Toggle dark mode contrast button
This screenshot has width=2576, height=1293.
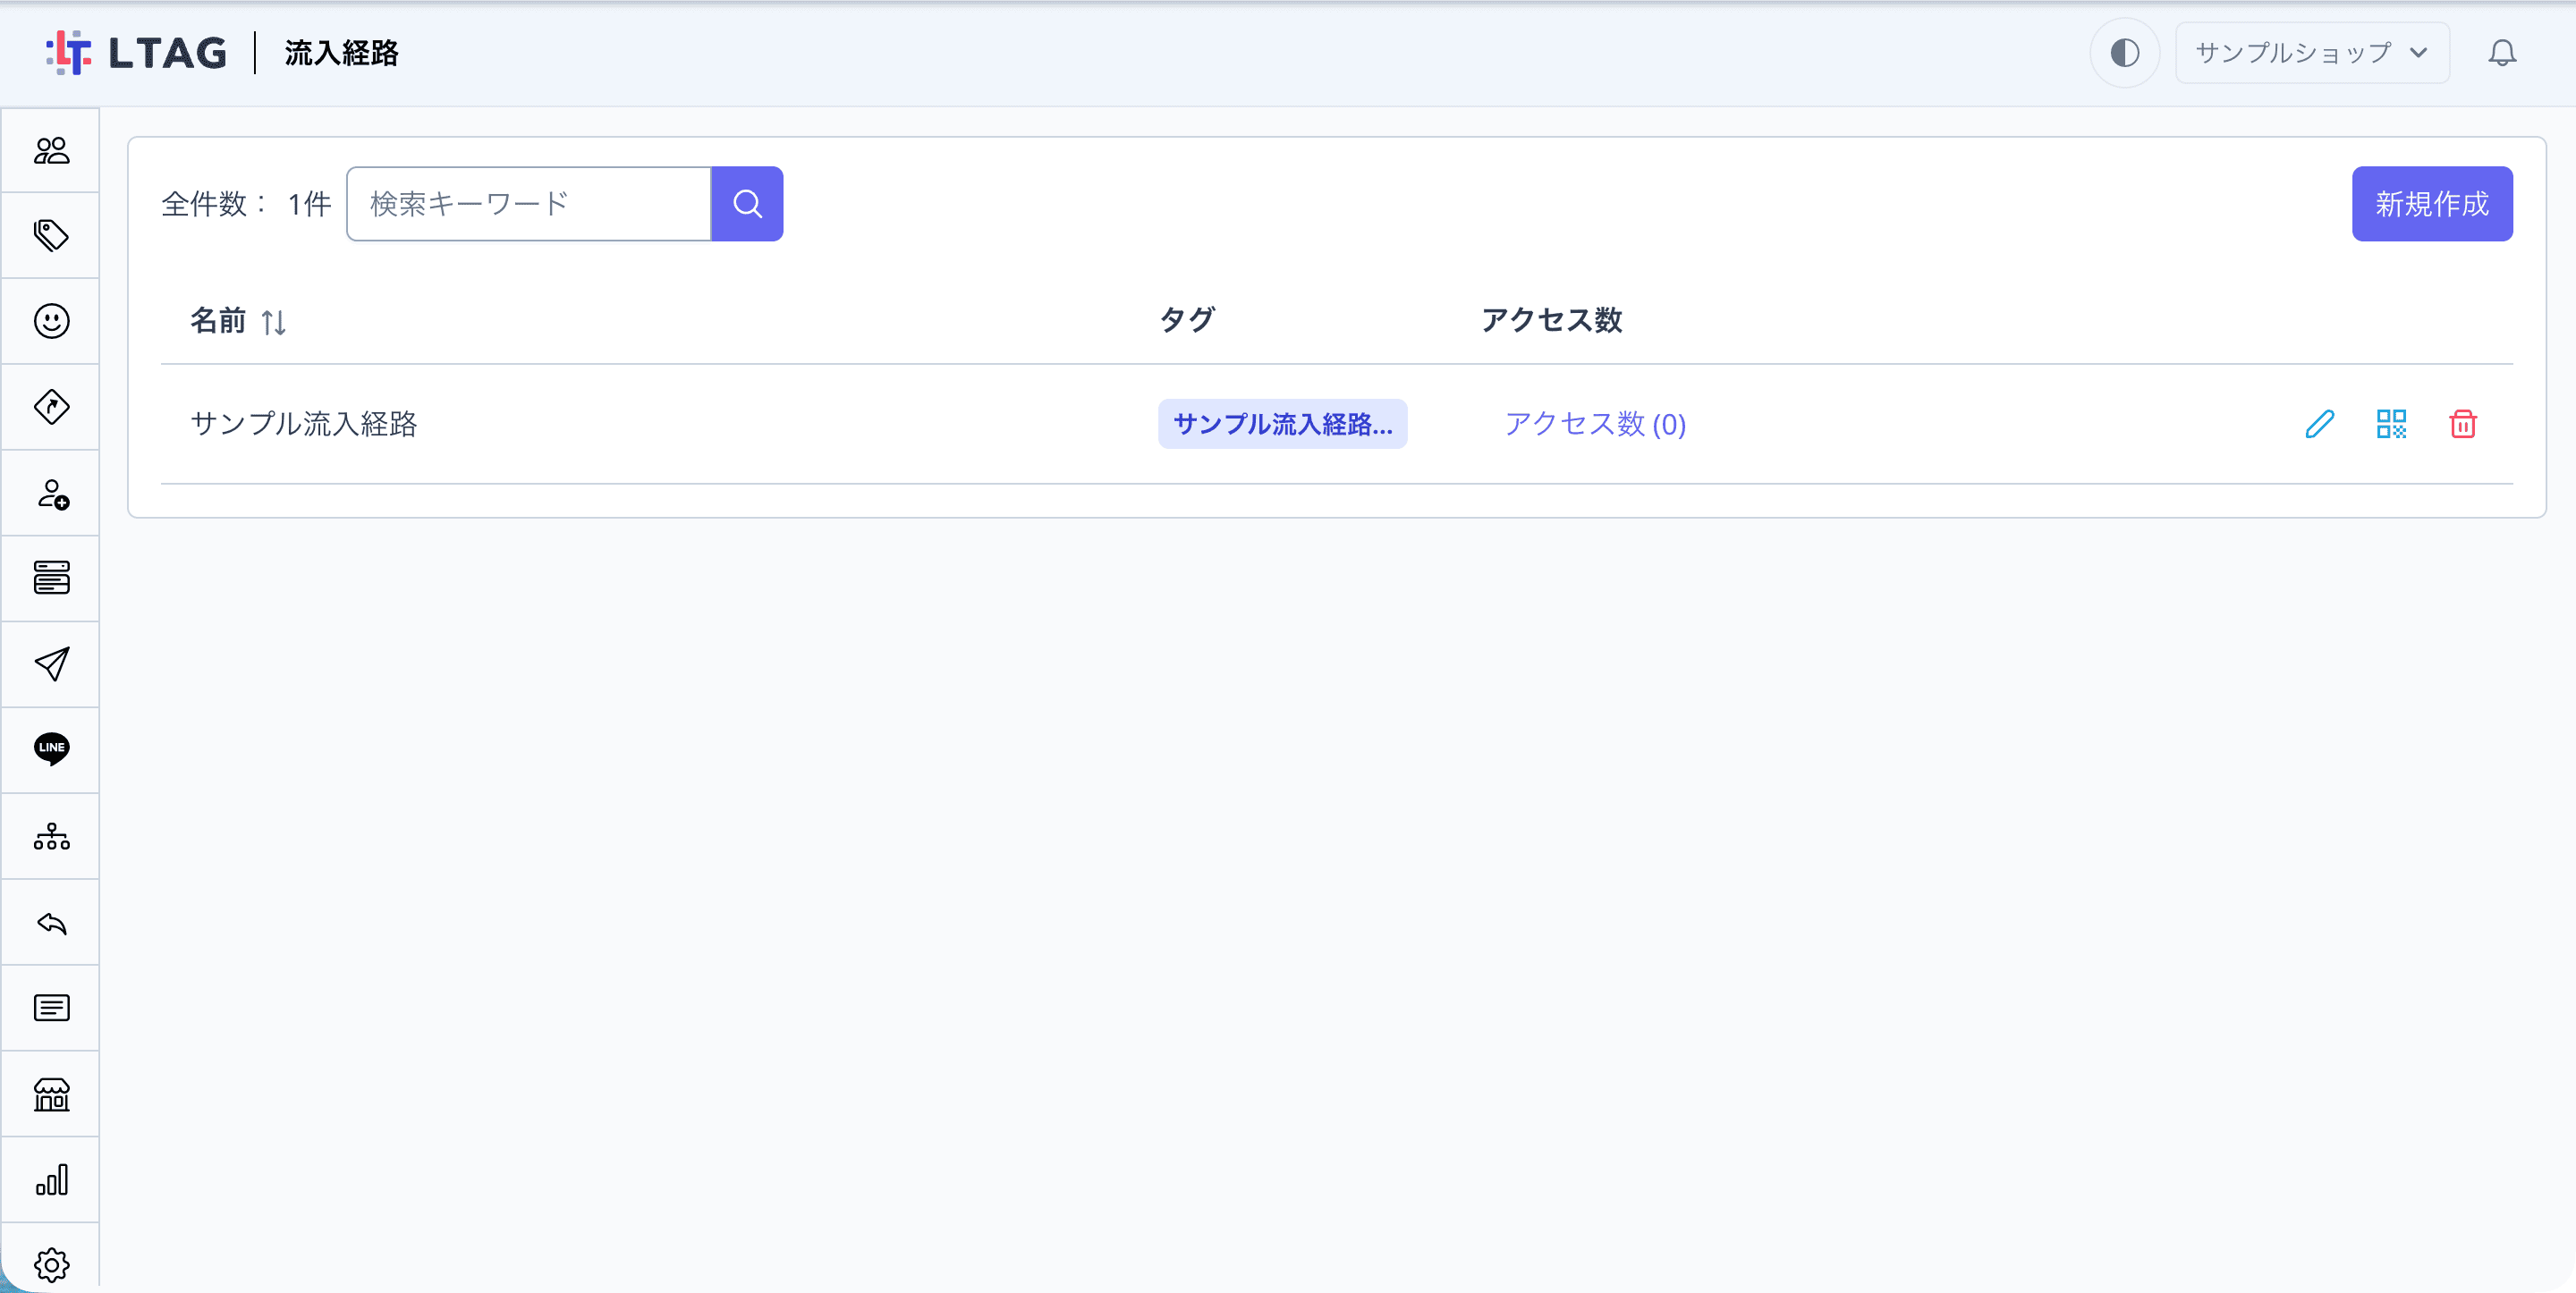tap(2124, 53)
